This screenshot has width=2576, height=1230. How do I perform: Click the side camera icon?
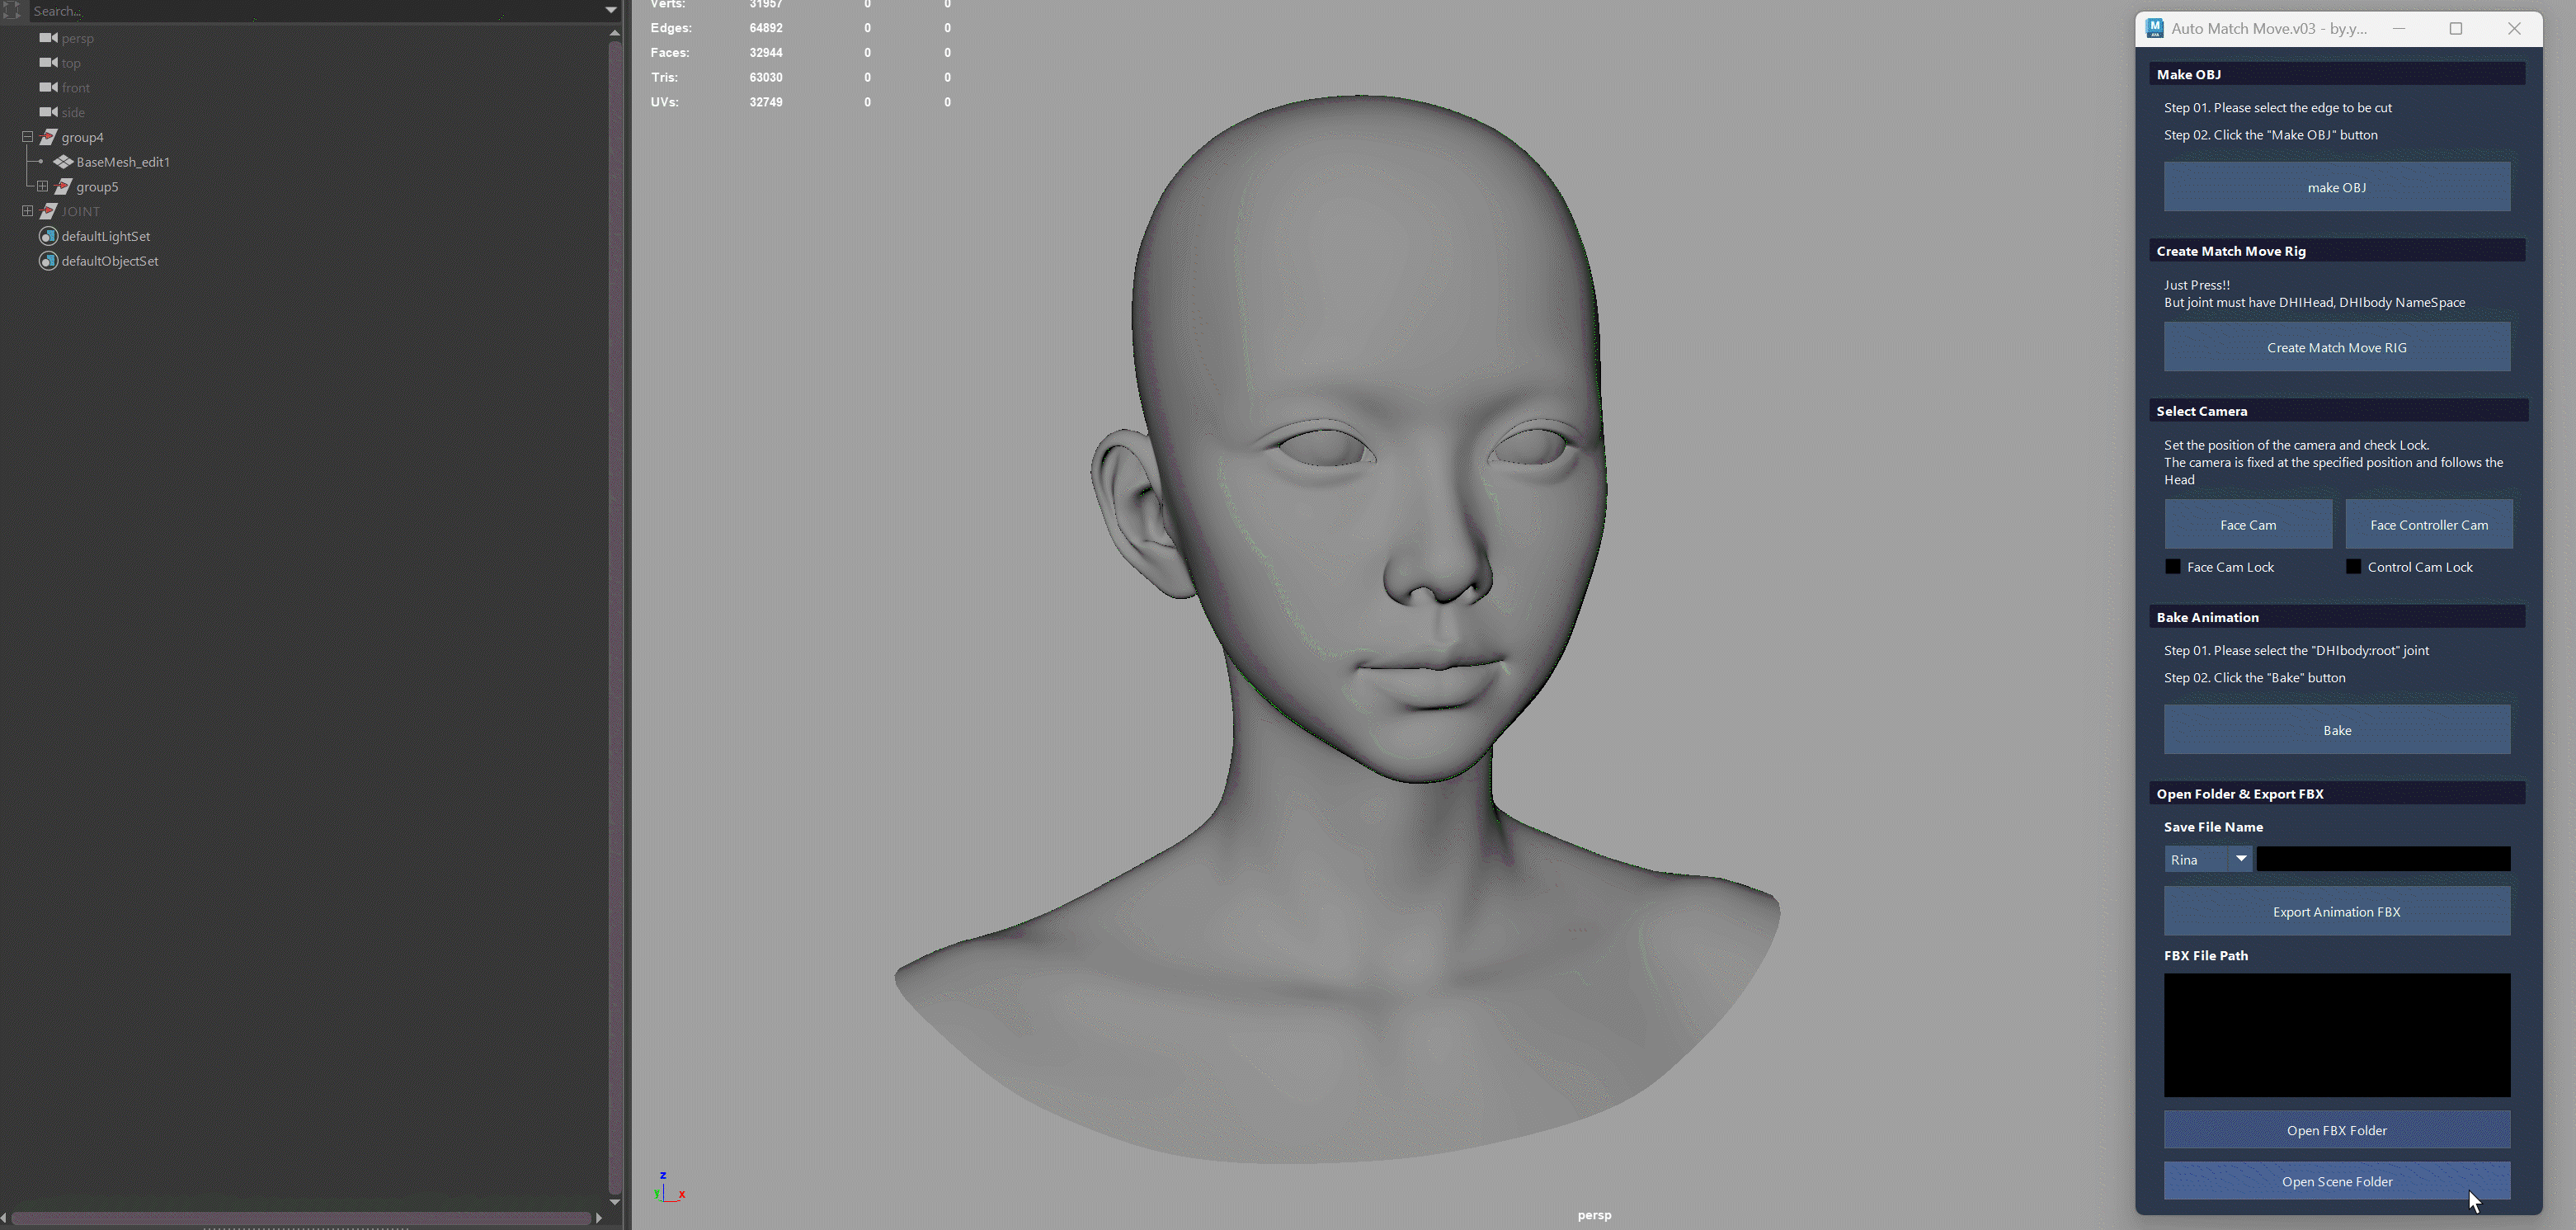48,112
